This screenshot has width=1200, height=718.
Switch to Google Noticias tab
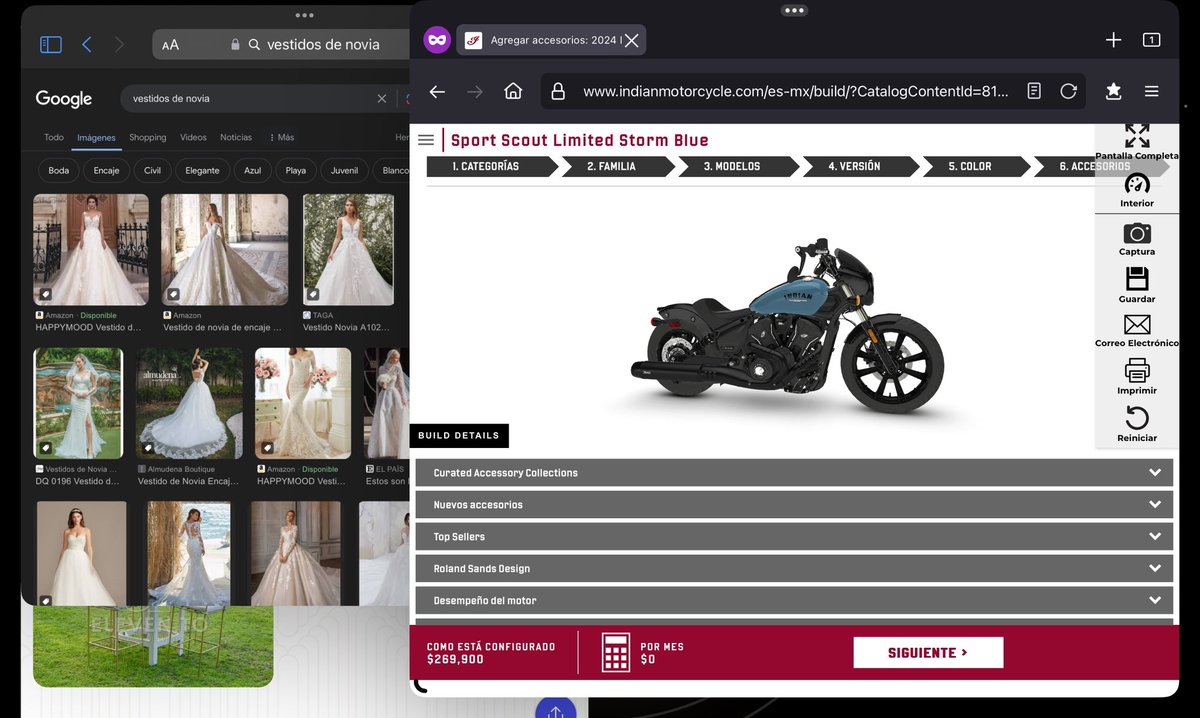coord(236,137)
